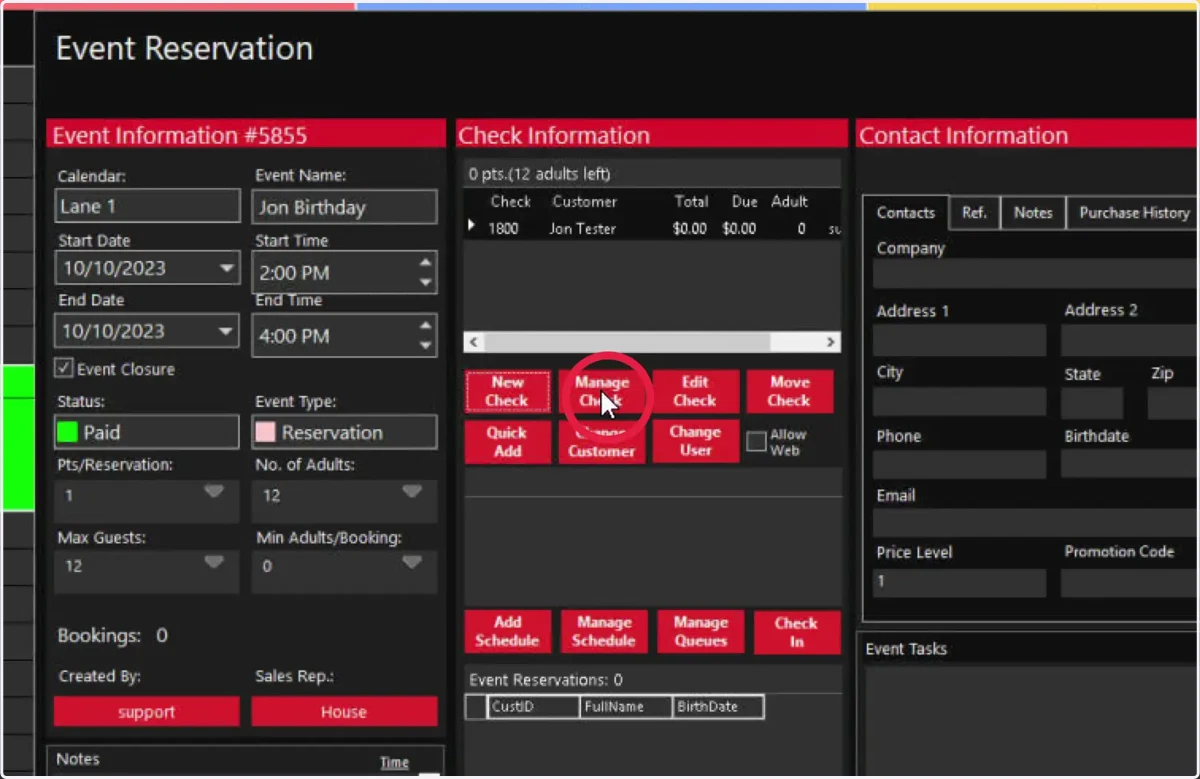The width and height of the screenshot is (1200, 779).
Task: Click the Check In button
Action: tap(797, 632)
